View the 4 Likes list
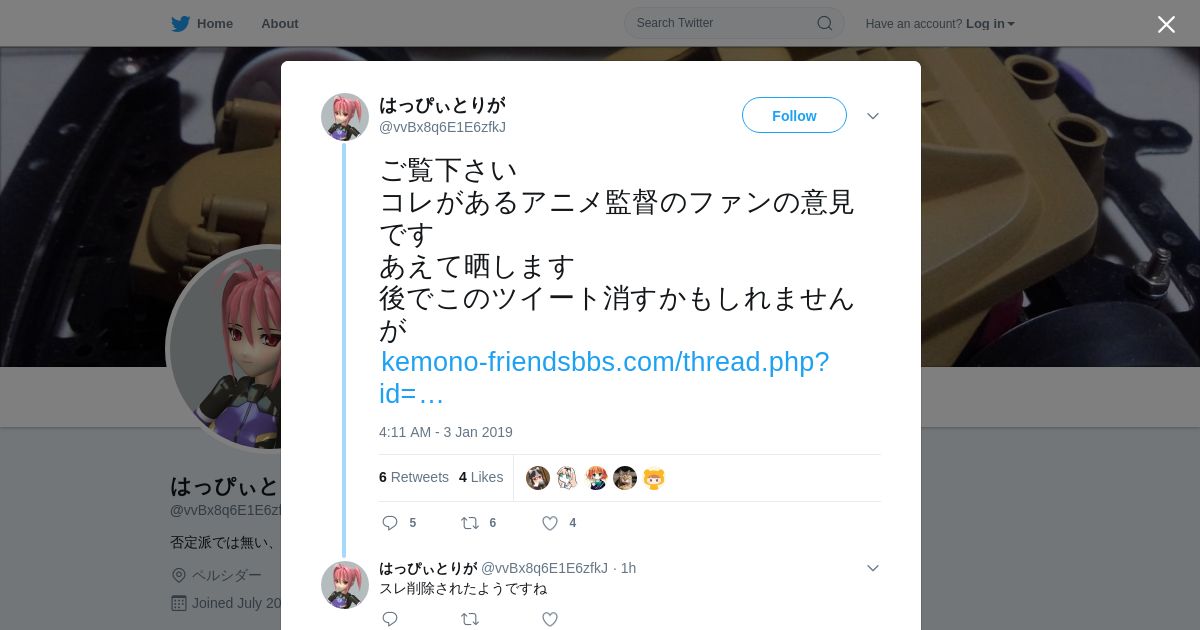Viewport: 1200px width, 630px height. (x=481, y=477)
